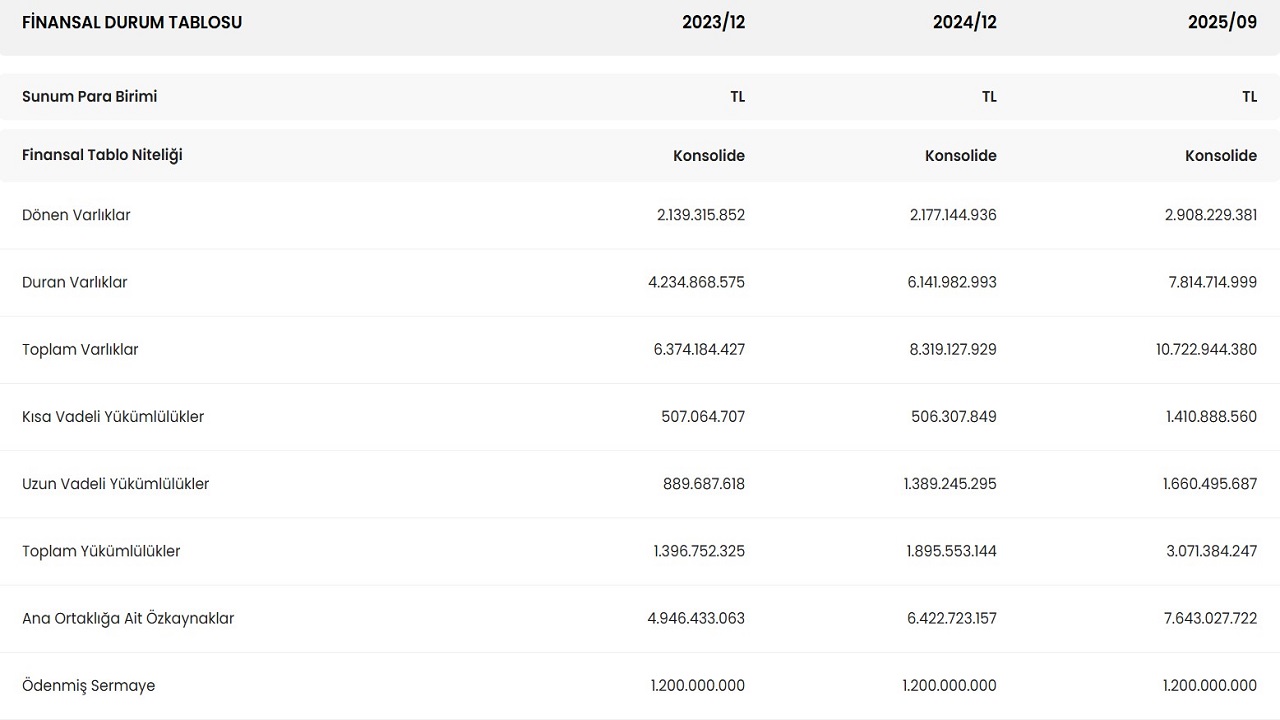Click the Sunum Para Birimi row label
The width and height of the screenshot is (1280, 720).
[x=89, y=97]
